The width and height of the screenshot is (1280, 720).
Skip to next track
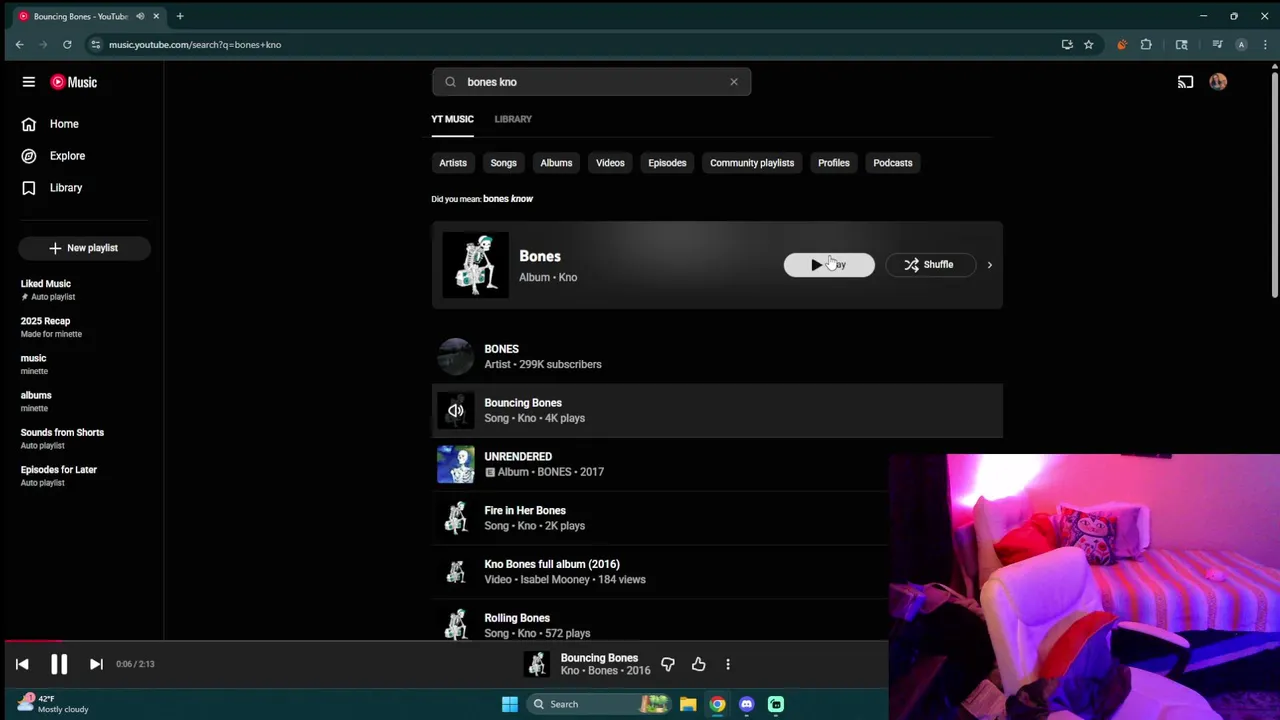96,664
